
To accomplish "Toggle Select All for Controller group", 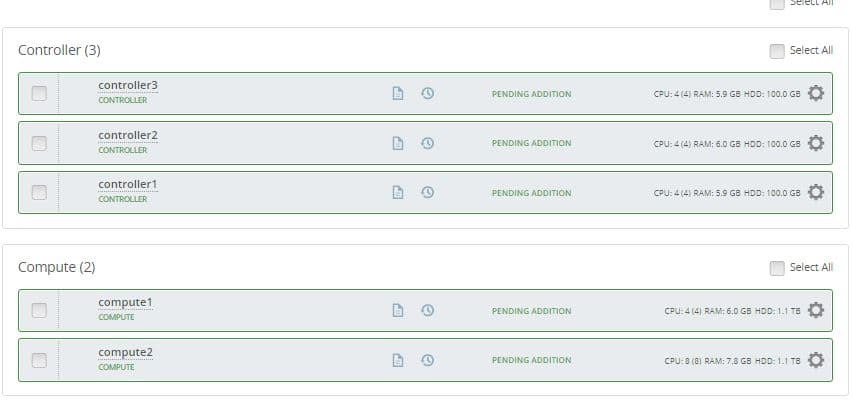I will tap(777, 50).
